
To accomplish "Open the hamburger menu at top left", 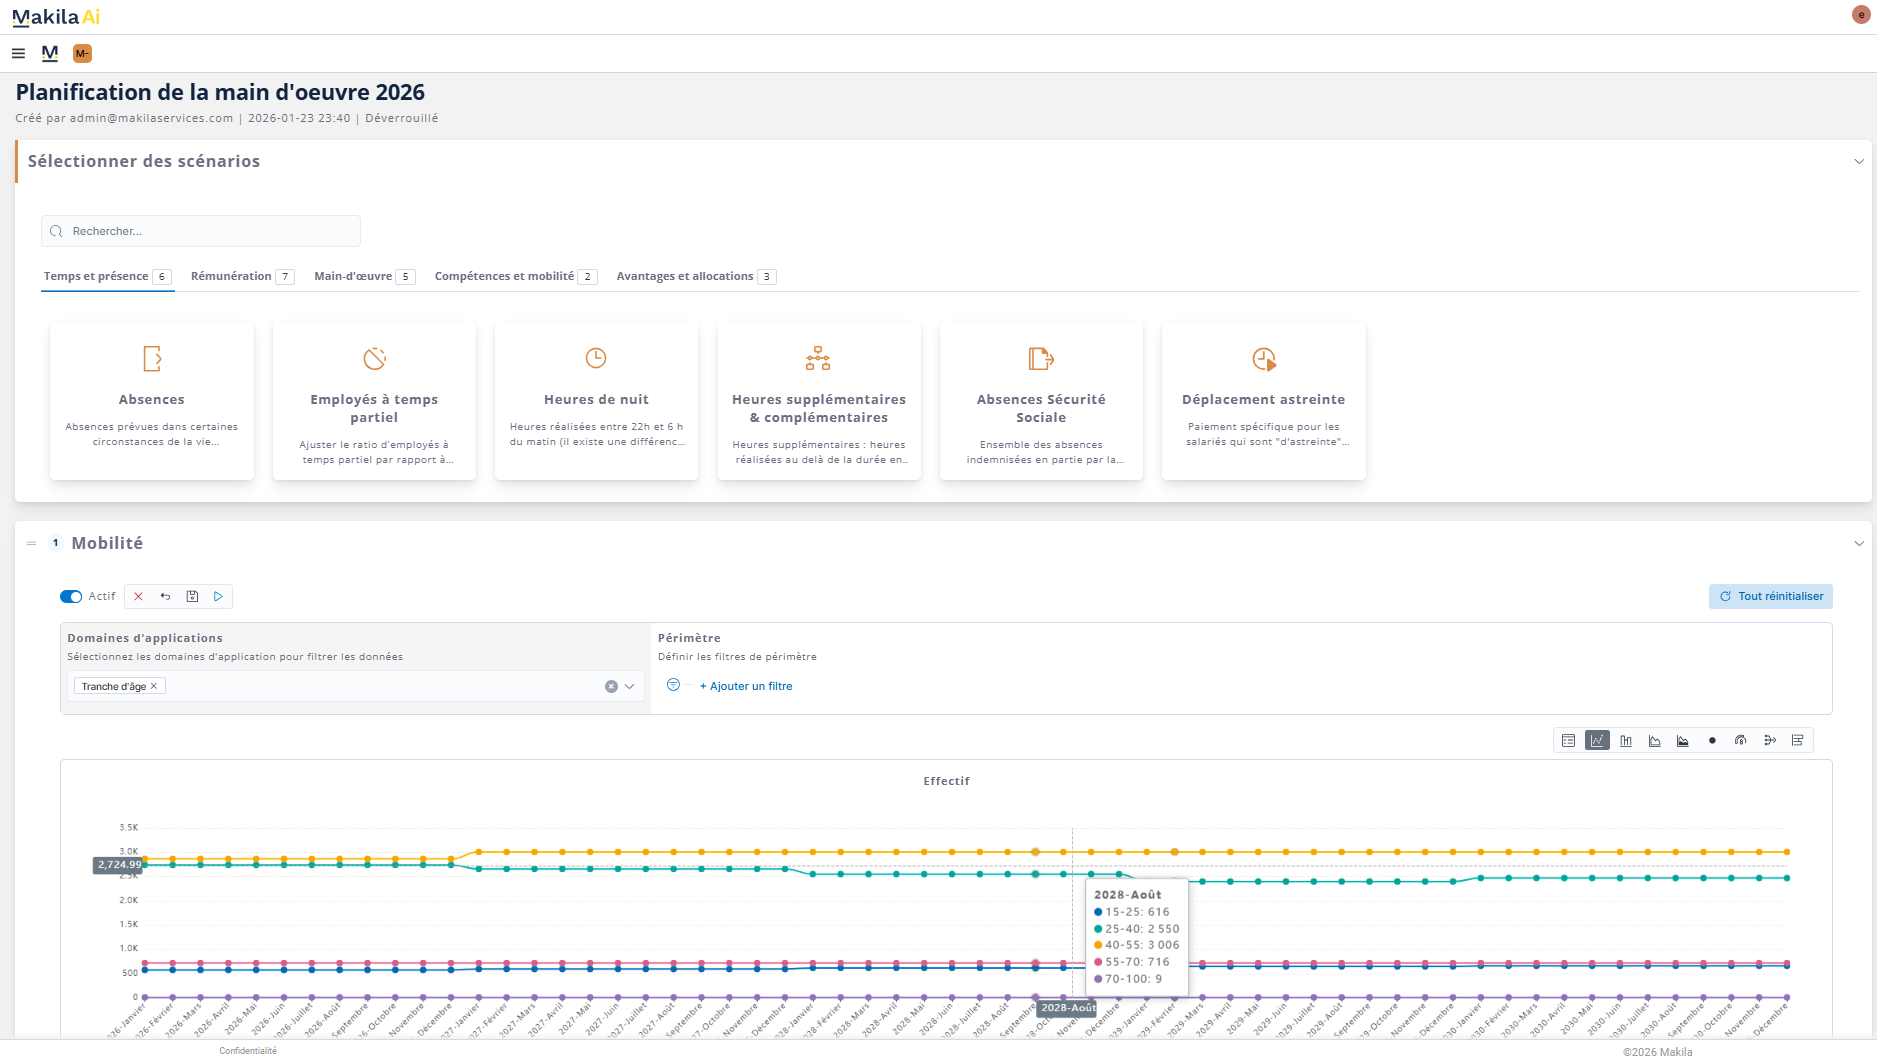I will (18, 54).
